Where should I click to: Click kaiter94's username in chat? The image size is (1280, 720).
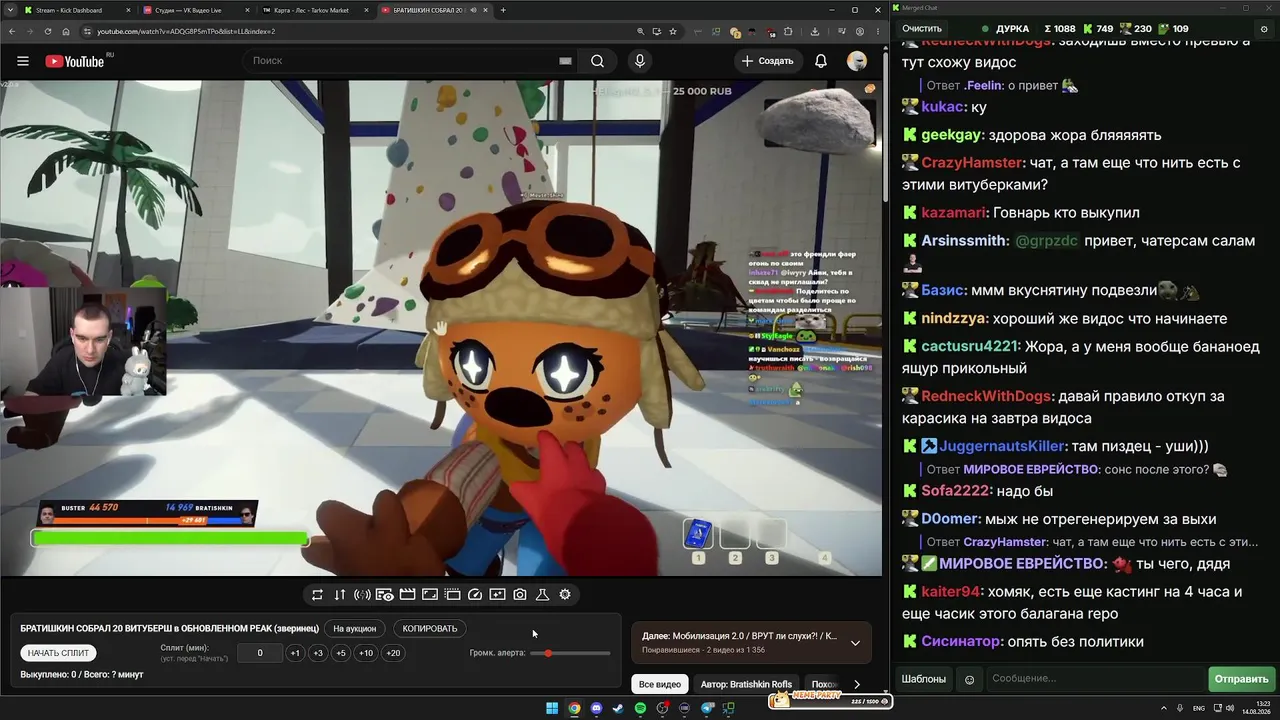(x=951, y=592)
